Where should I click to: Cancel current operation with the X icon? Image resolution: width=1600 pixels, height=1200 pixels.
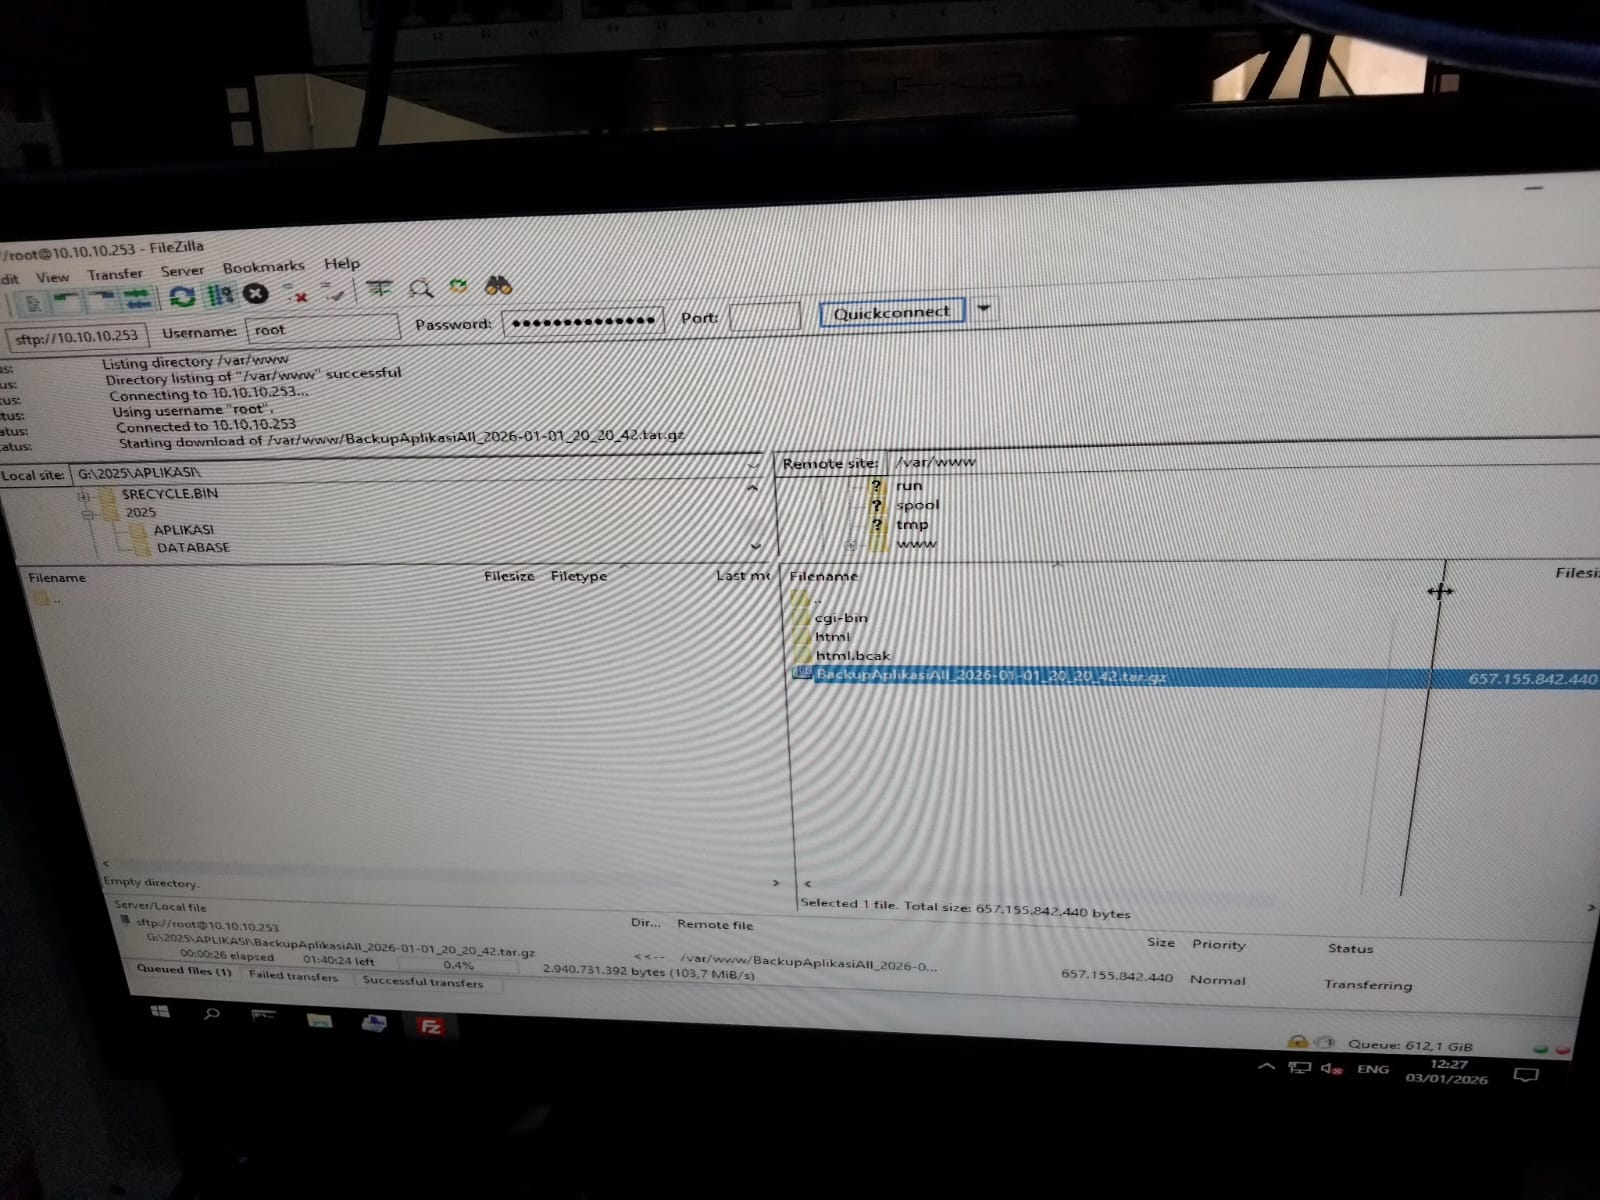(x=256, y=294)
